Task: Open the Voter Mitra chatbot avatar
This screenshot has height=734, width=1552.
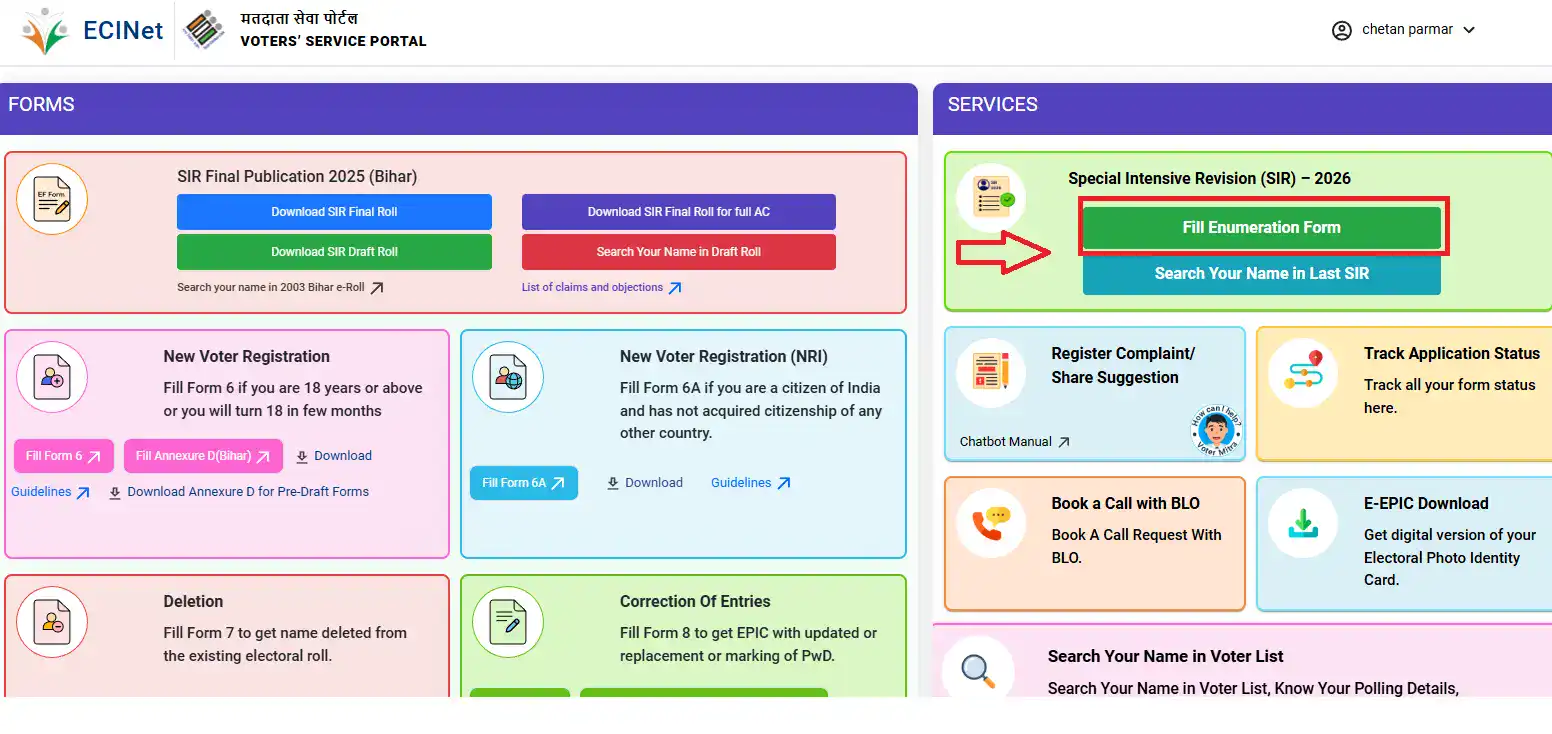Action: pyautogui.click(x=1215, y=431)
